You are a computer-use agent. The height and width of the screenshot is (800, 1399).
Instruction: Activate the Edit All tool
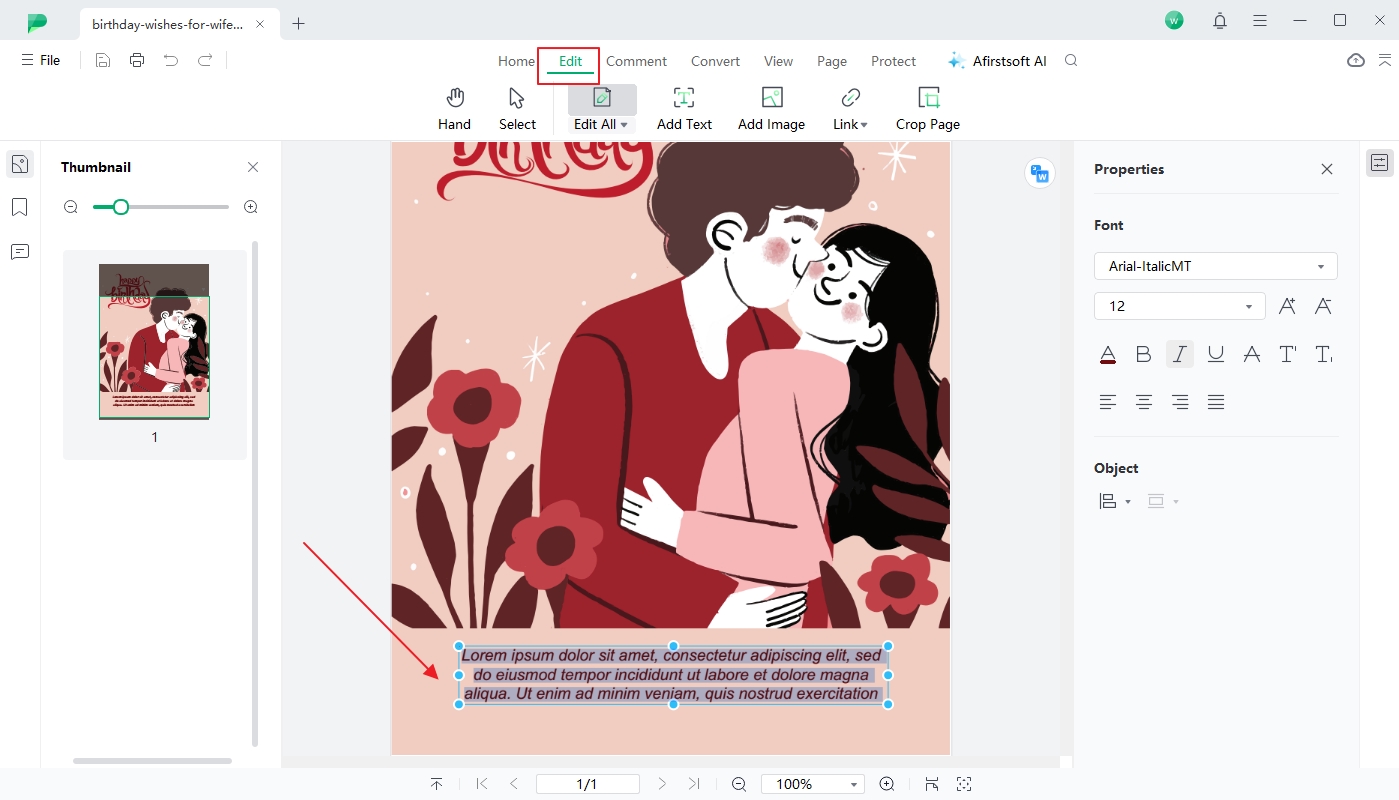602,109
